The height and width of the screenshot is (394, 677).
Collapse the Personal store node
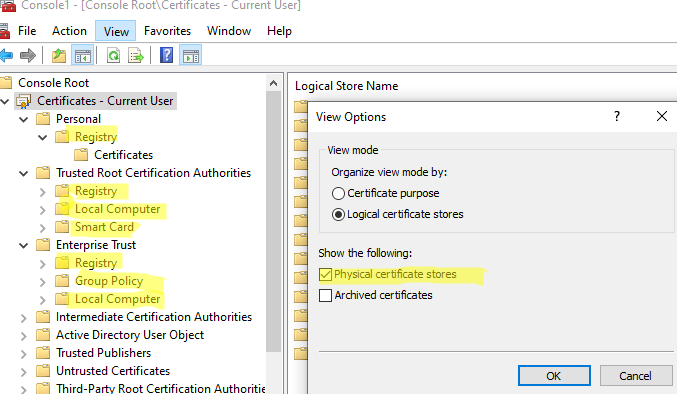pos(24,120)
